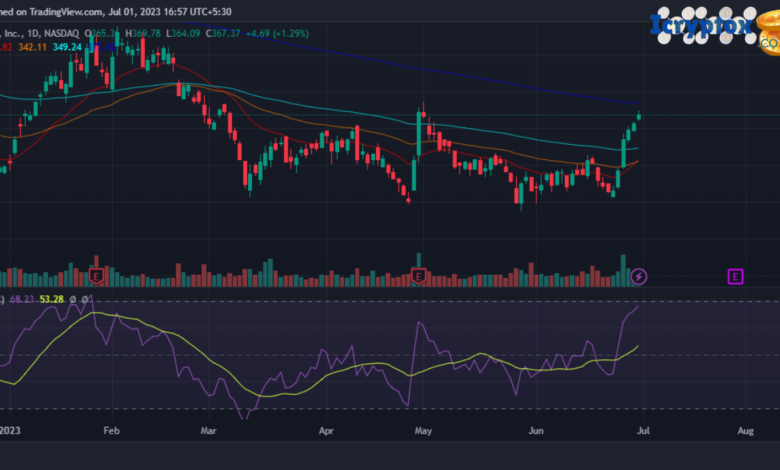The width and height of the screenshot is (780, 470).
Task: Click the 2023 label on time axis
Action: tap(10, 430)
